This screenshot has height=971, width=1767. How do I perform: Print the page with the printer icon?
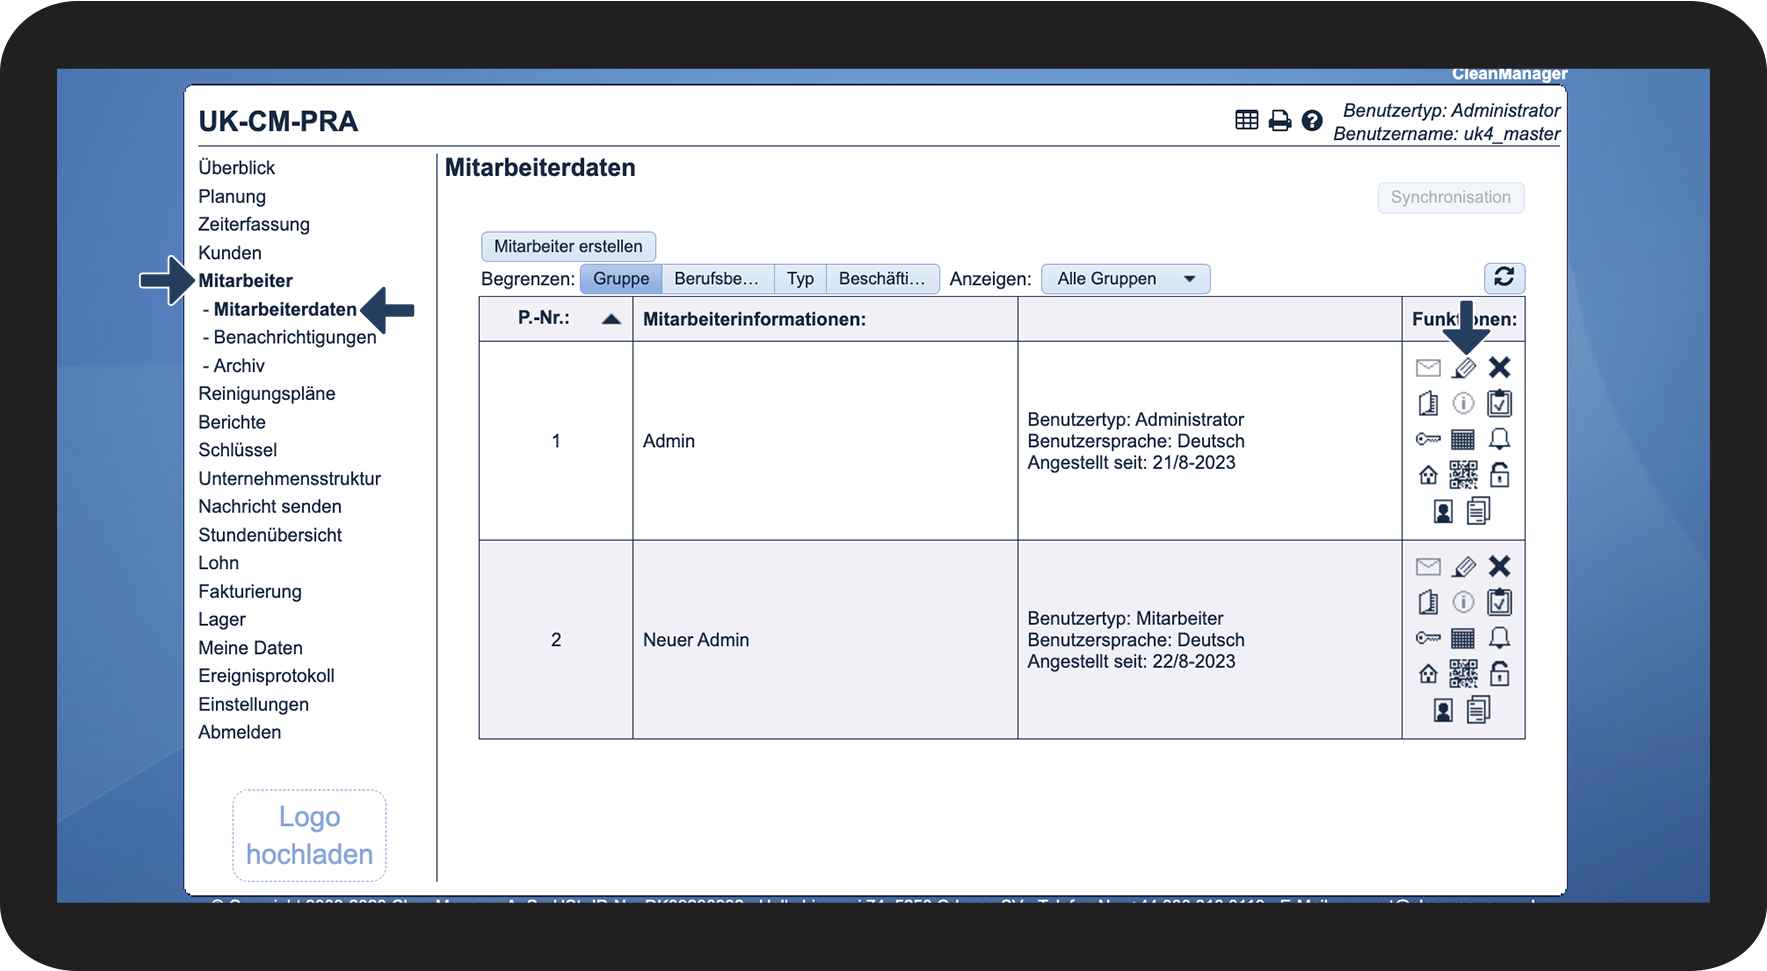(x=1280, y=121)
